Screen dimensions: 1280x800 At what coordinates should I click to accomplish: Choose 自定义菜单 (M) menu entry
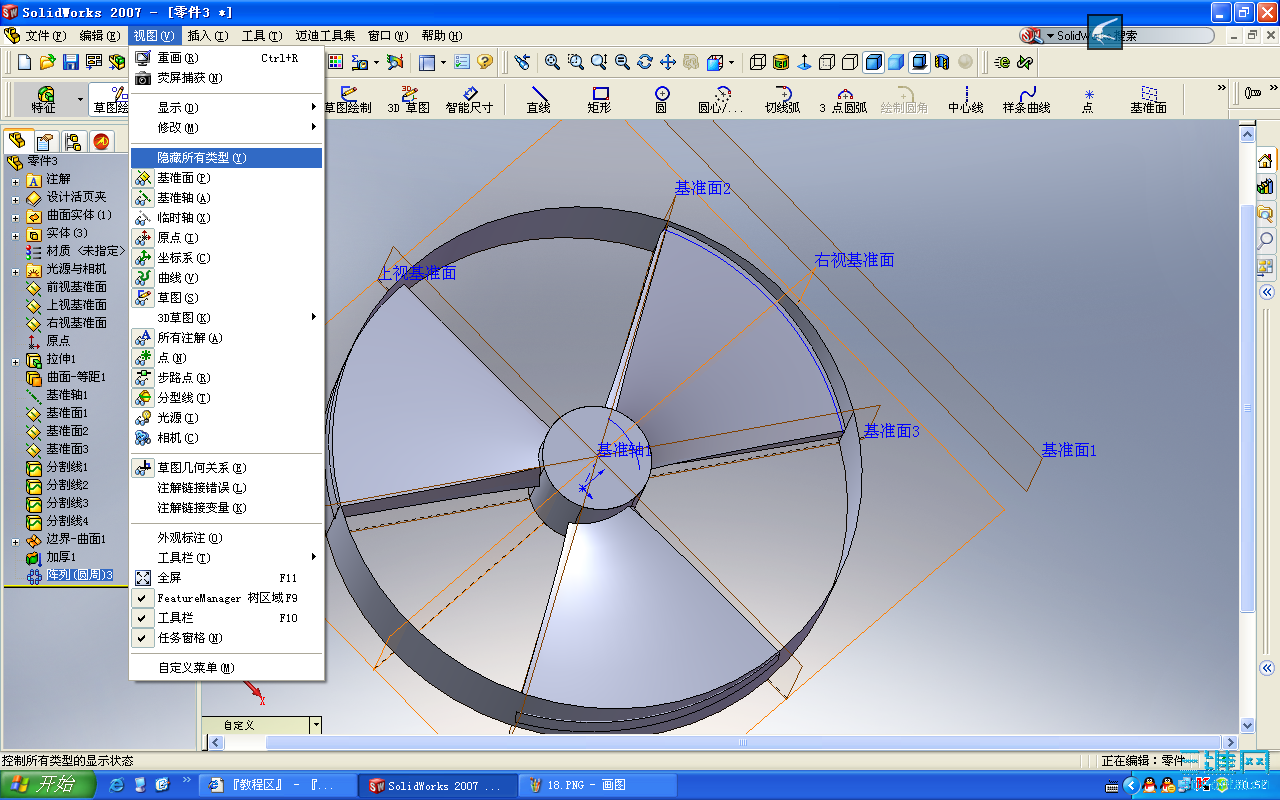pyautogui.click(x=226, y=668)
